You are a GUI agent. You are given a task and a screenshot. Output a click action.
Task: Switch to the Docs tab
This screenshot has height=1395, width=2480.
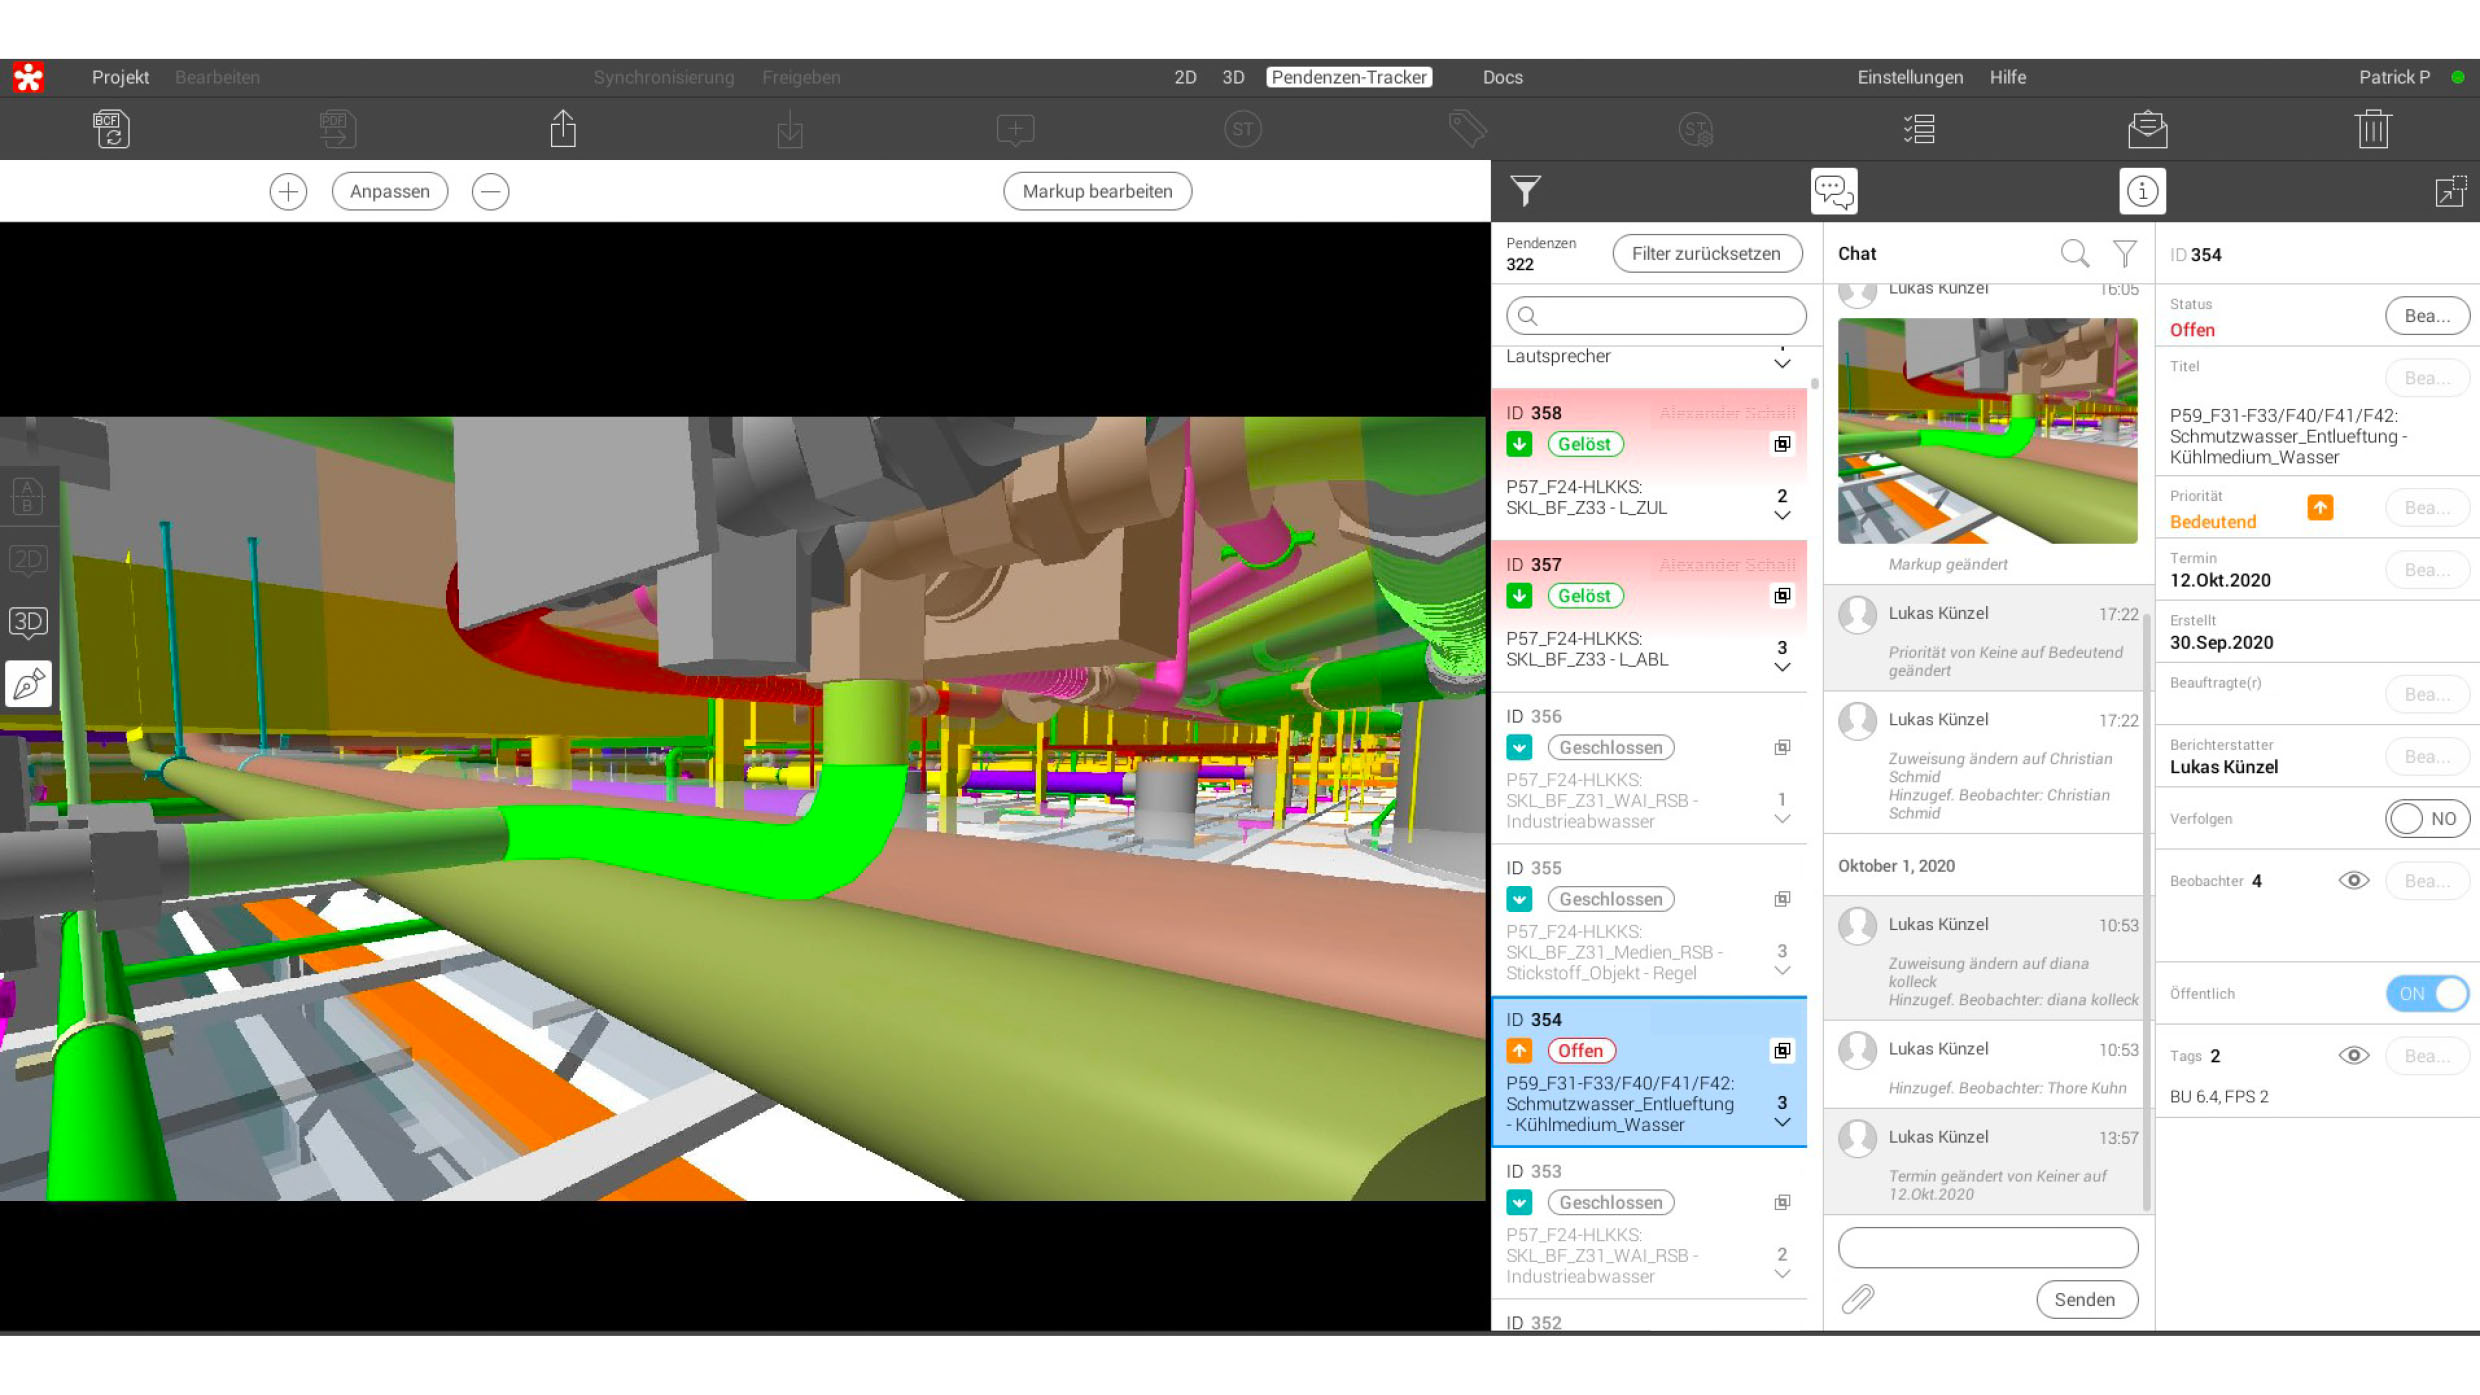(1502, 77)
